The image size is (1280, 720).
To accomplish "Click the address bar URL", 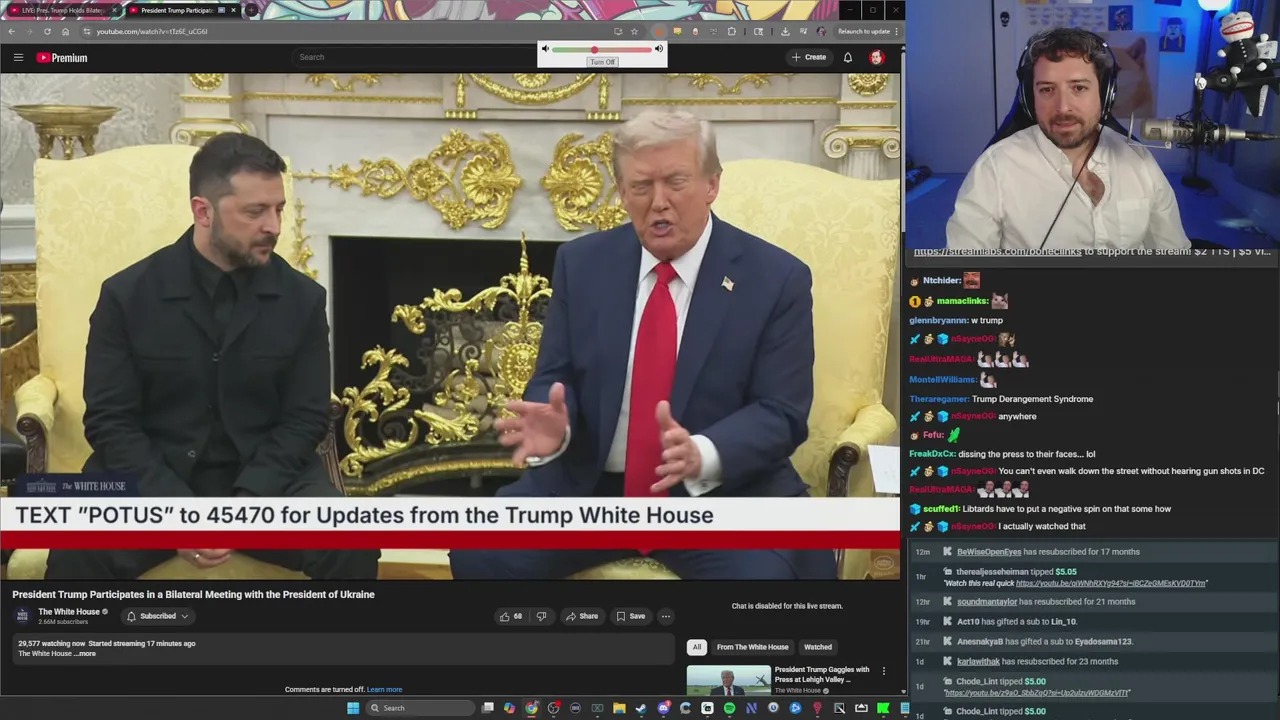I will (152, 31).
